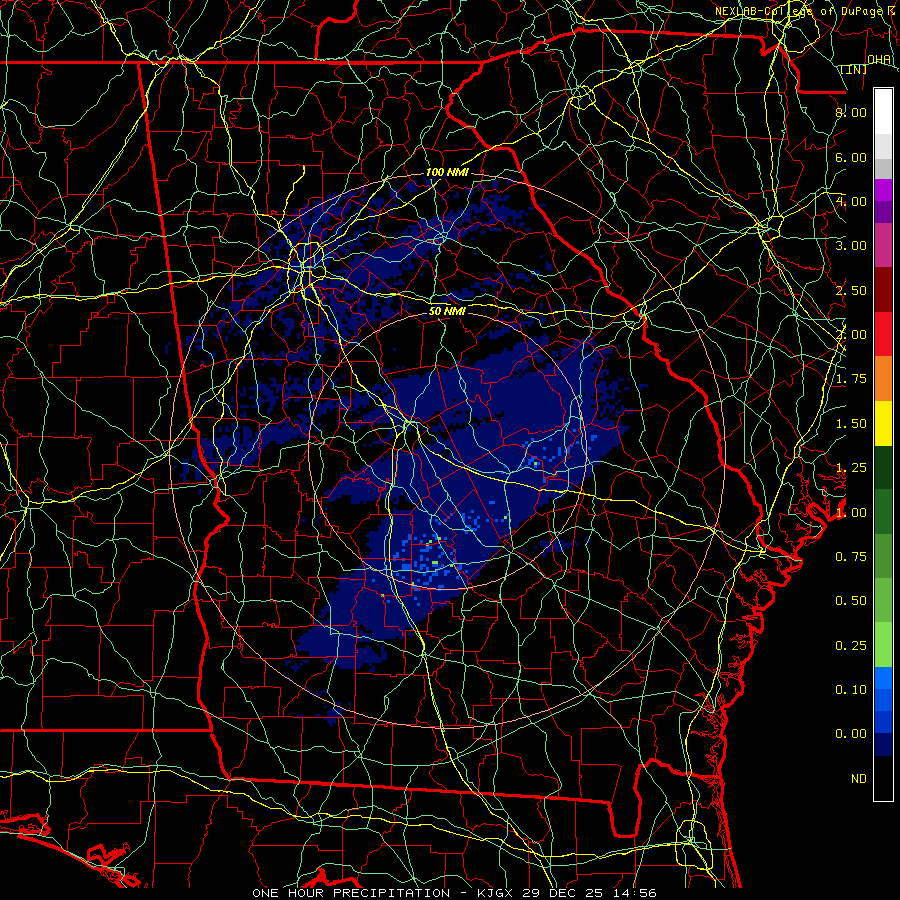
Task: Click the 1.50 legend value
Action: tap(851, 424)
